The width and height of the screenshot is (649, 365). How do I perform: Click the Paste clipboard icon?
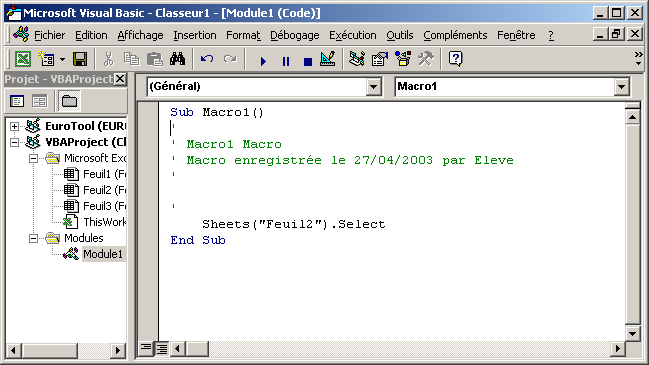point(154,59)
